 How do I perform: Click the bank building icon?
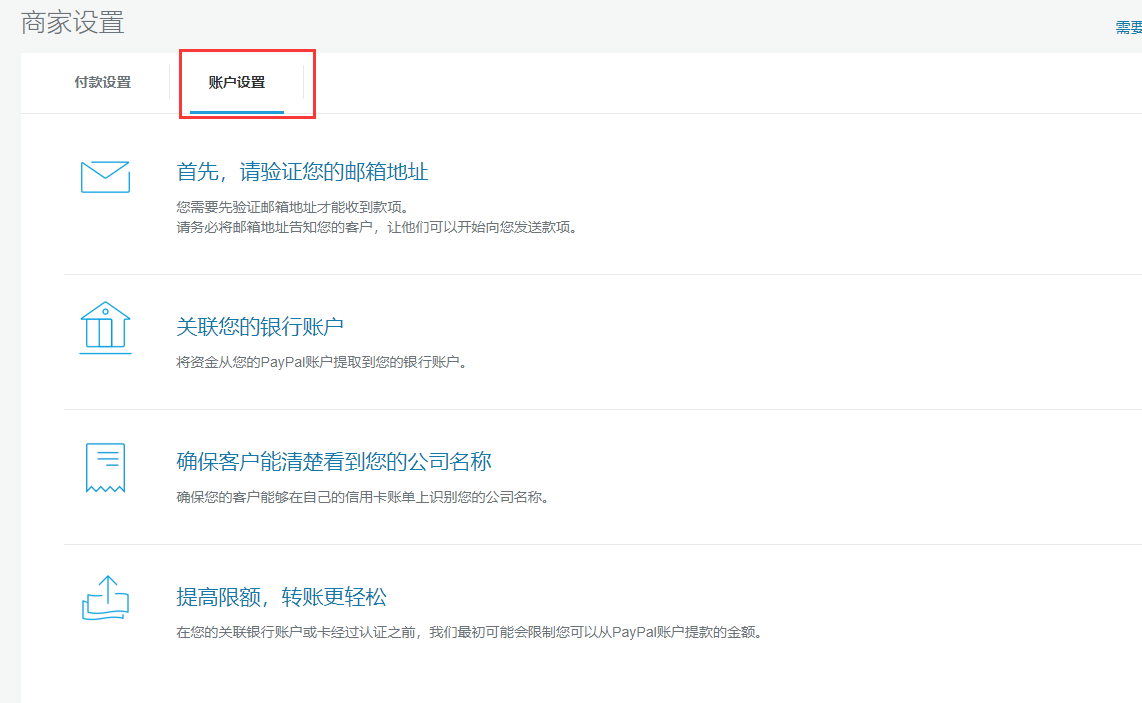point(105,327)
